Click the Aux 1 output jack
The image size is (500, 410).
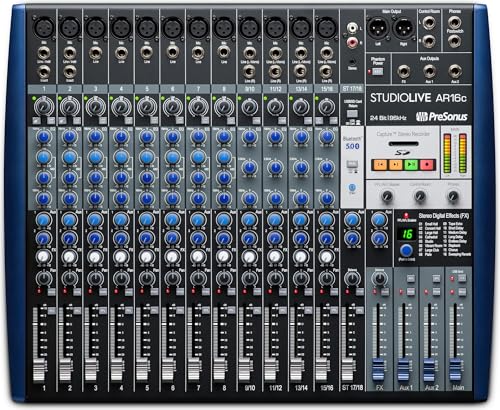[429, 71]
